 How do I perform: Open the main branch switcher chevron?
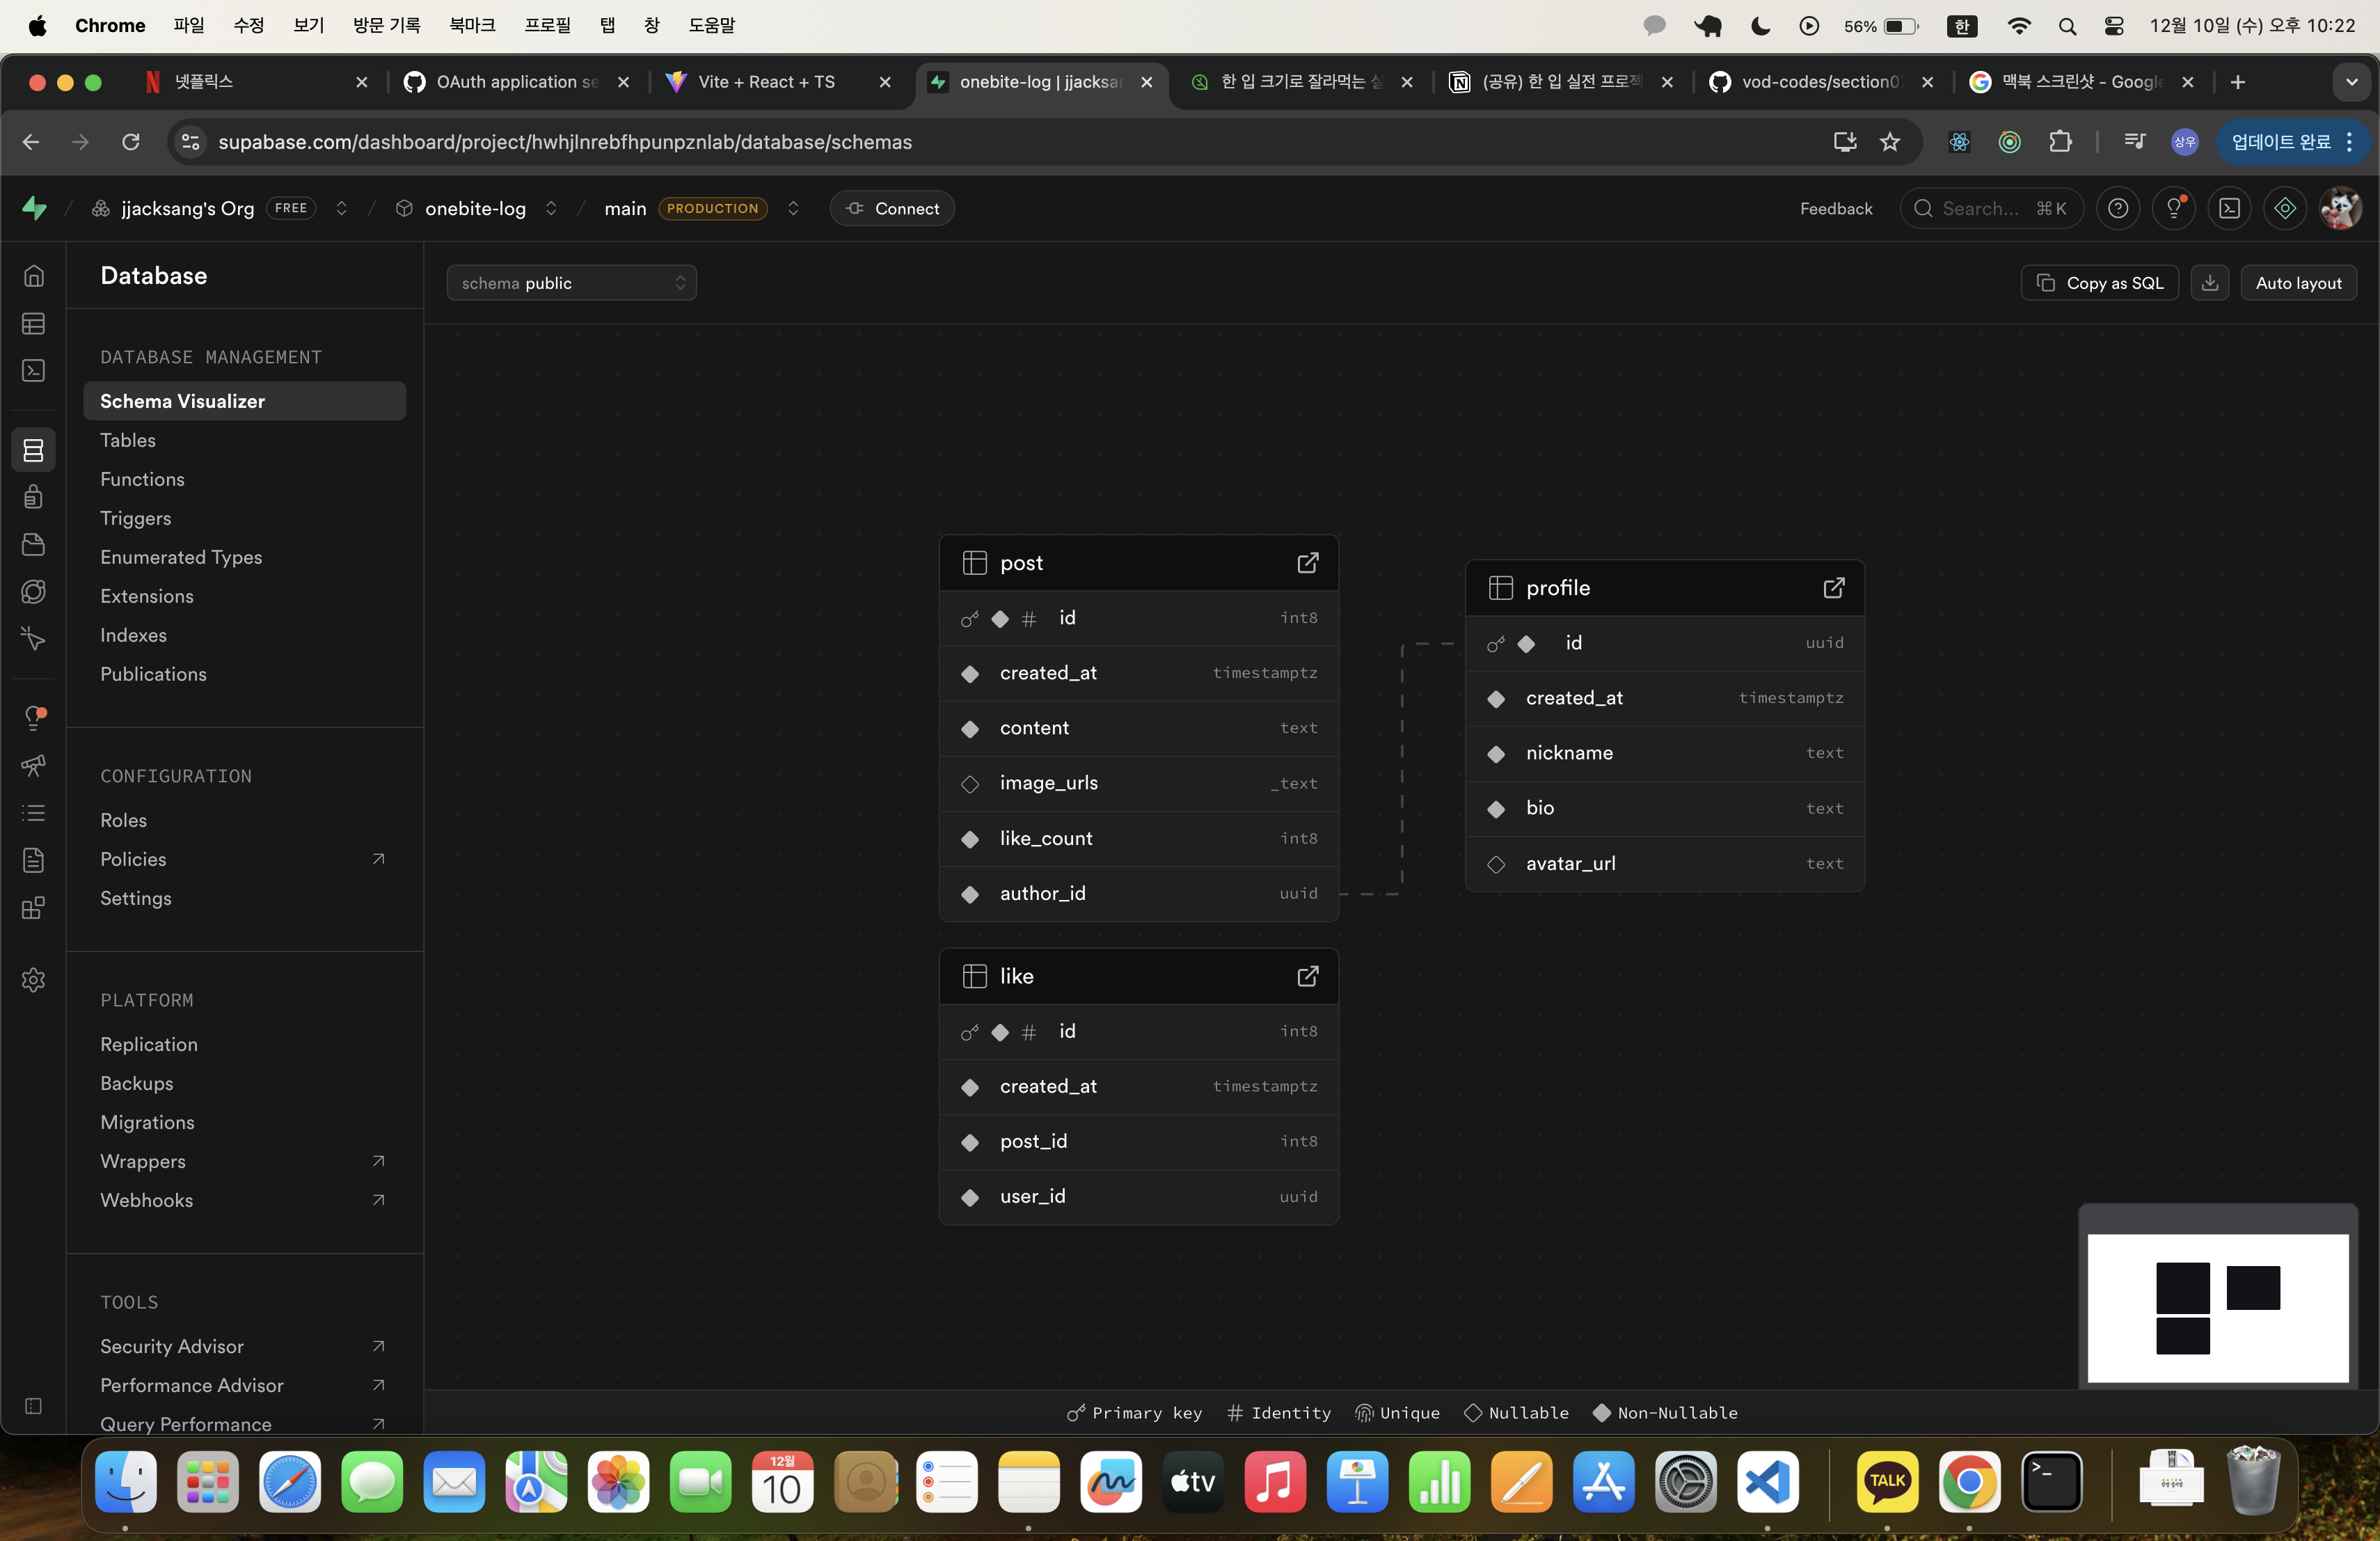click(x=793, y=209)
